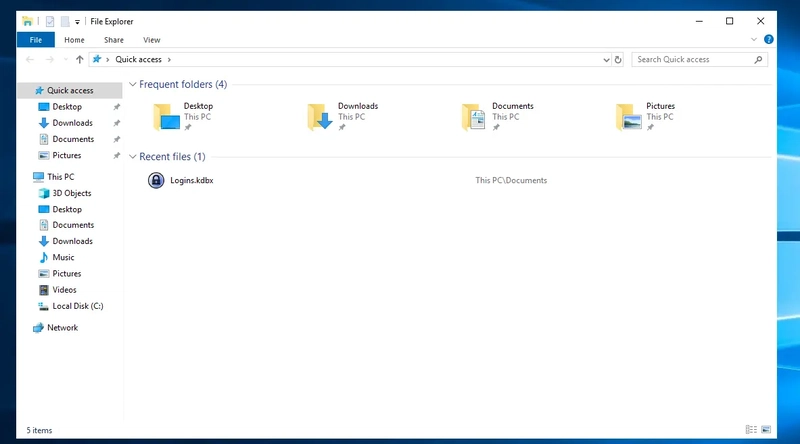Expand the Quick access breadcrumb chevron
Viewport: 800px width, 444px height.
tap(169, 60)
